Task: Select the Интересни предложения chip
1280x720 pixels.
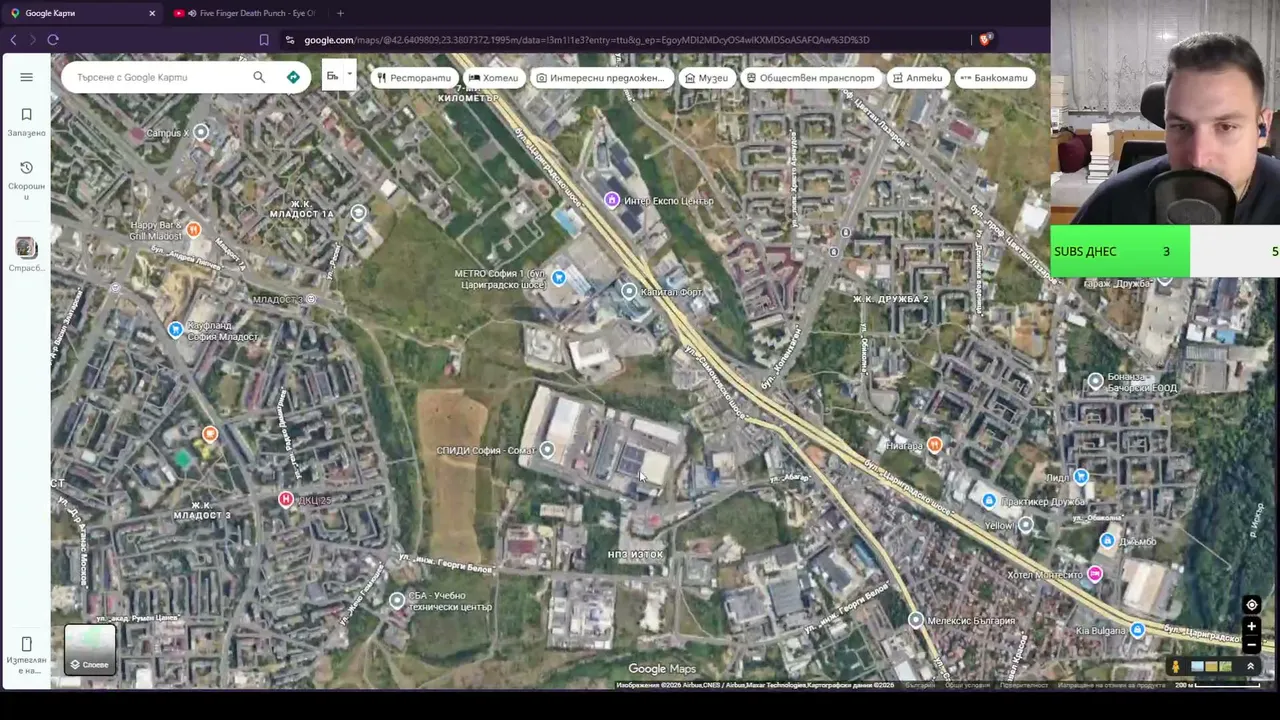Action: click(600, 78)
